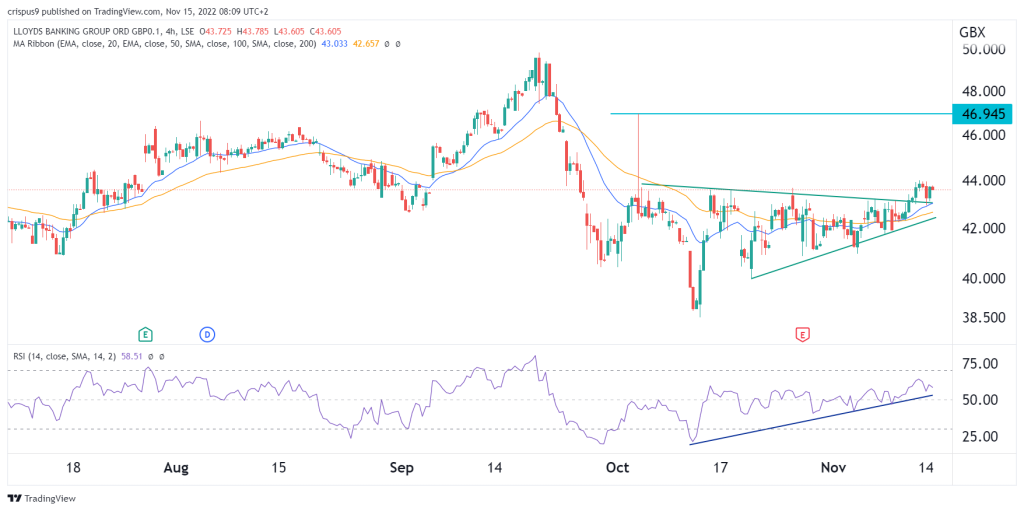Image resolution: width=1024 pixels, height=511 pixels.
Task: Click the blue RSI ascending trendline
Action: coord(811,420)
